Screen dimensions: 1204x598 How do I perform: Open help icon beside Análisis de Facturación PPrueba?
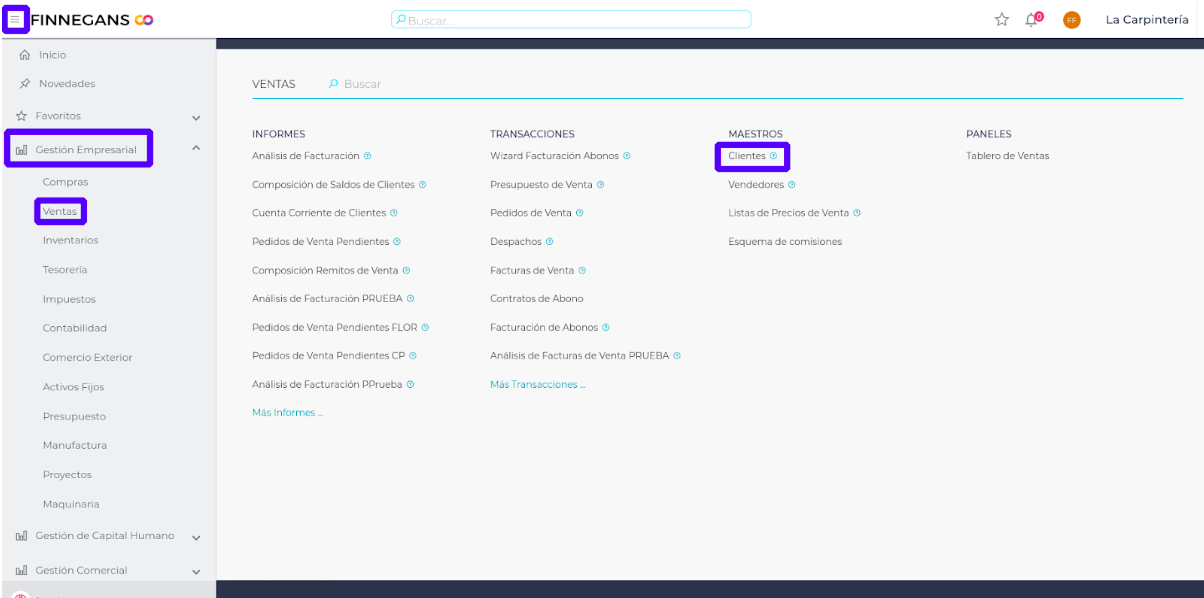point(411,384)
